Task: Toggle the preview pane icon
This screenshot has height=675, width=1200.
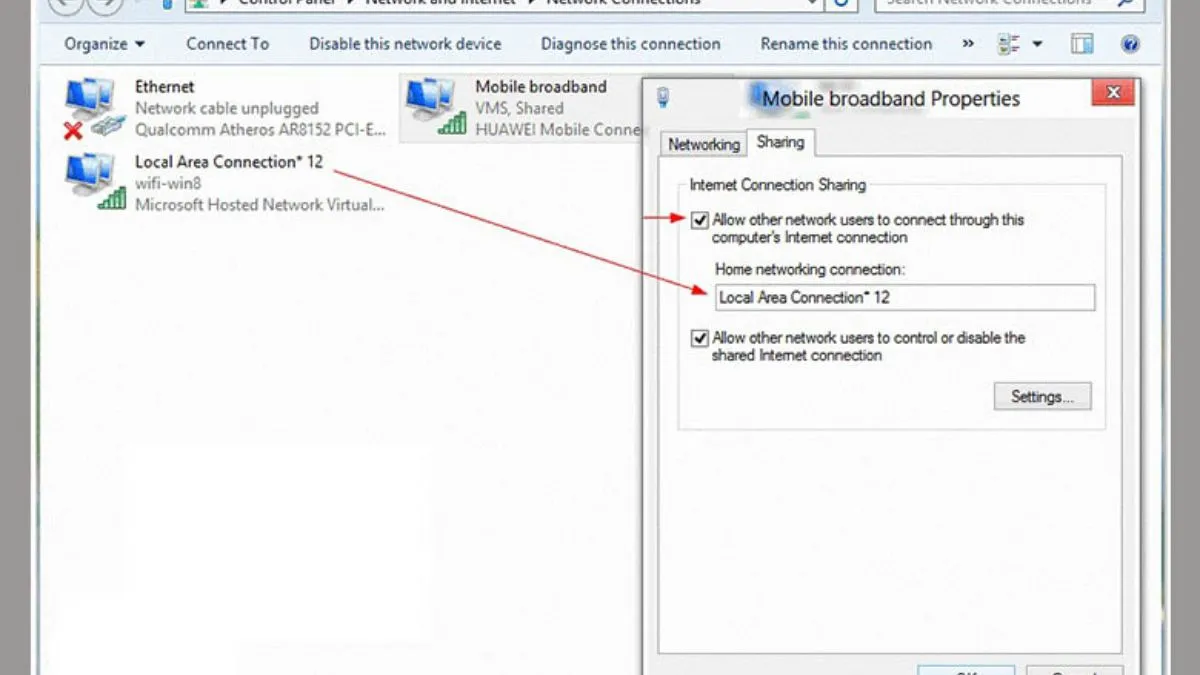Action: (1081, 44)
